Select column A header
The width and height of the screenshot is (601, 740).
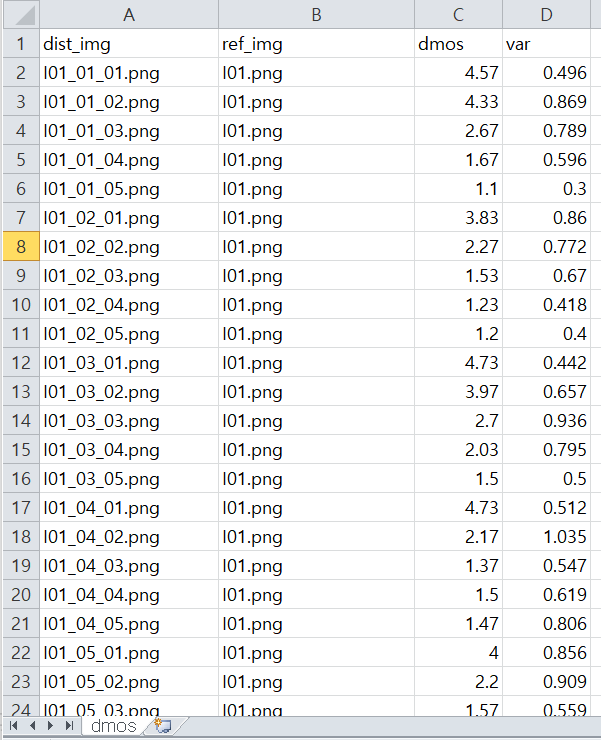tap(129, 15)
